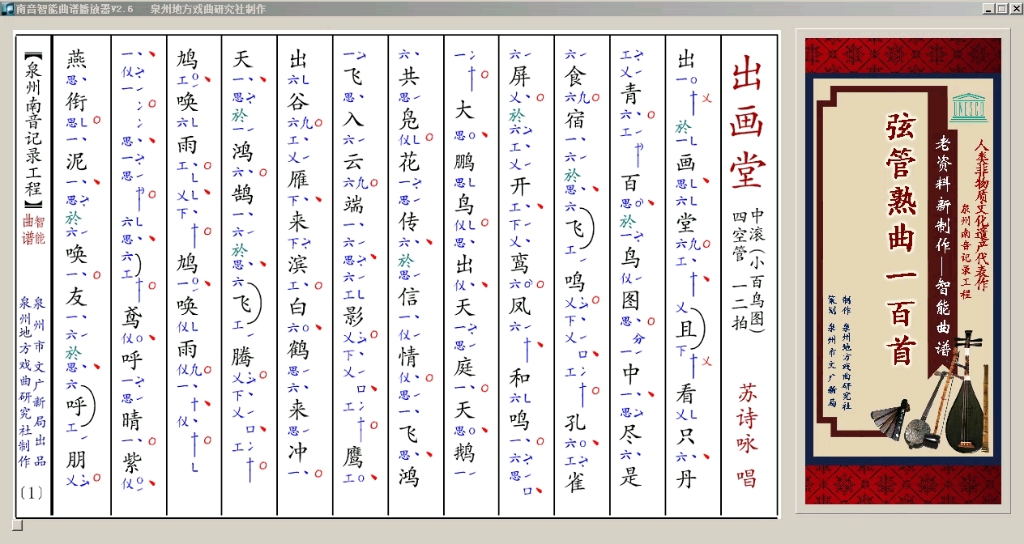Maximize the score player window
This screenshot has height=544, width=1024.
pos(1002,8)
